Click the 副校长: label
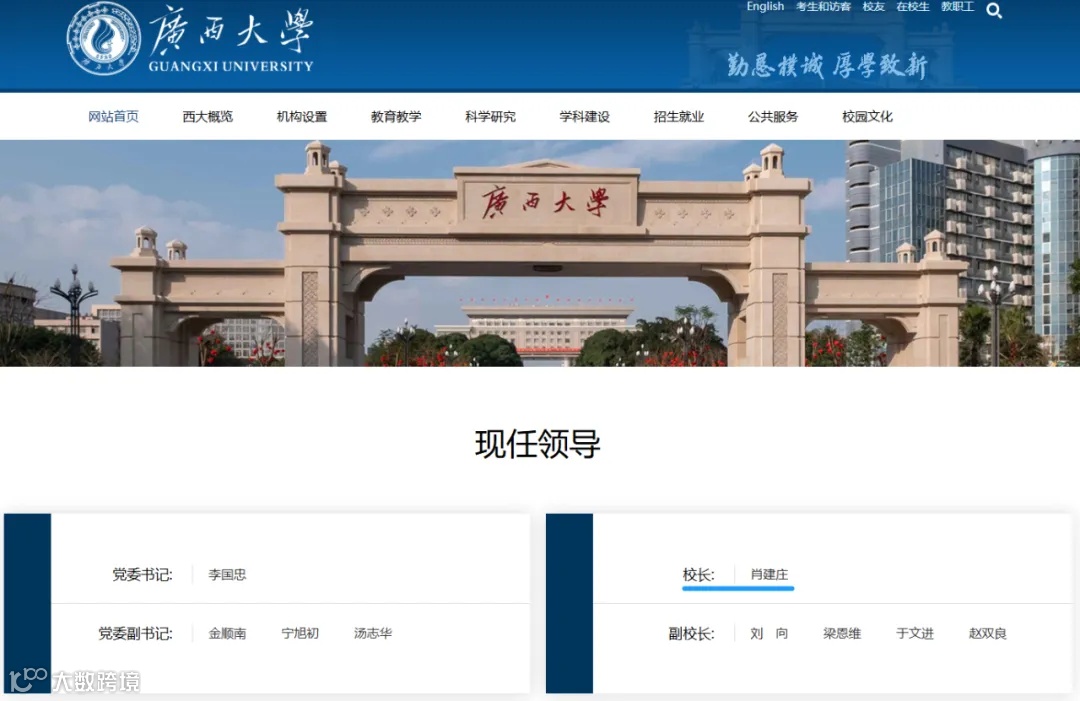 pos(692,634)
